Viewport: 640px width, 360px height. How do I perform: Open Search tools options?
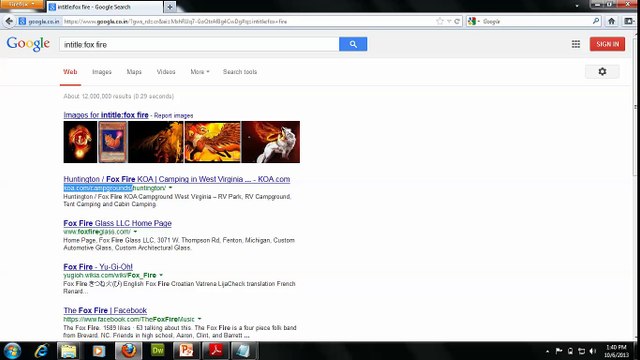[x=240, y=72]
